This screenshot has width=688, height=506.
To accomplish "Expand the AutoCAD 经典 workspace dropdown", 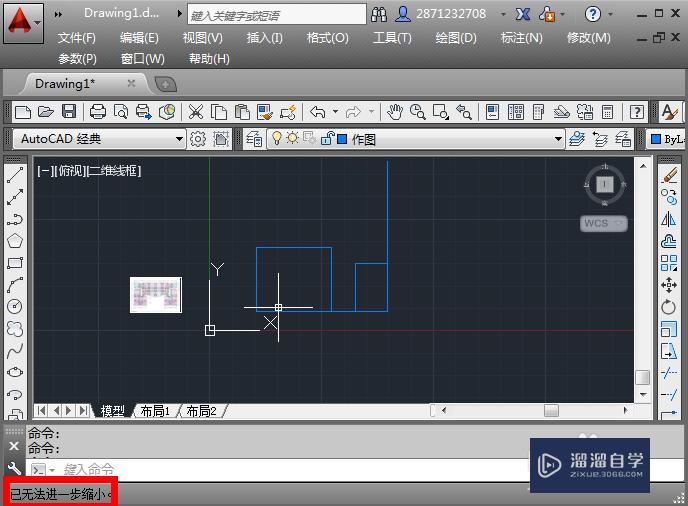I will pyautogui.click(x=179, y=139).
